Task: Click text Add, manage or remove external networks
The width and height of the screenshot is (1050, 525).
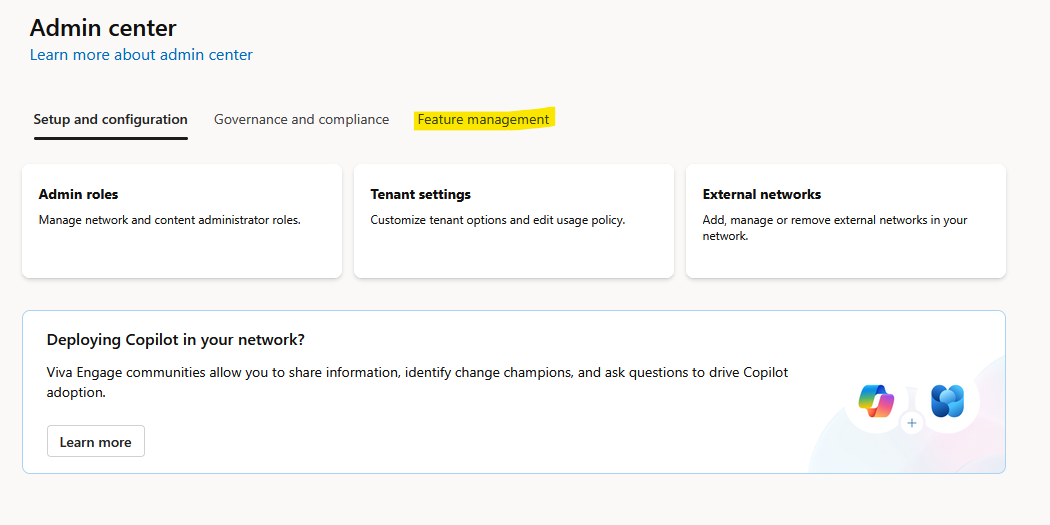Action: coord(835,228)
